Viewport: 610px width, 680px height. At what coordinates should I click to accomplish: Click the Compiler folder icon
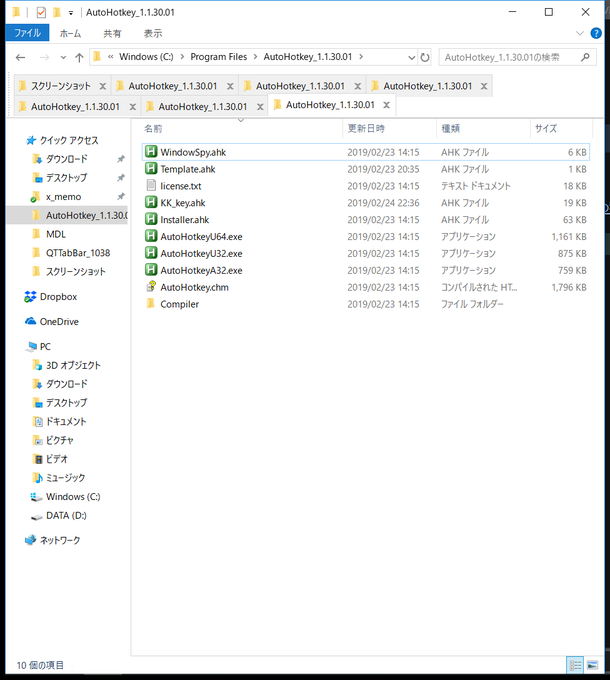[150, 304]
